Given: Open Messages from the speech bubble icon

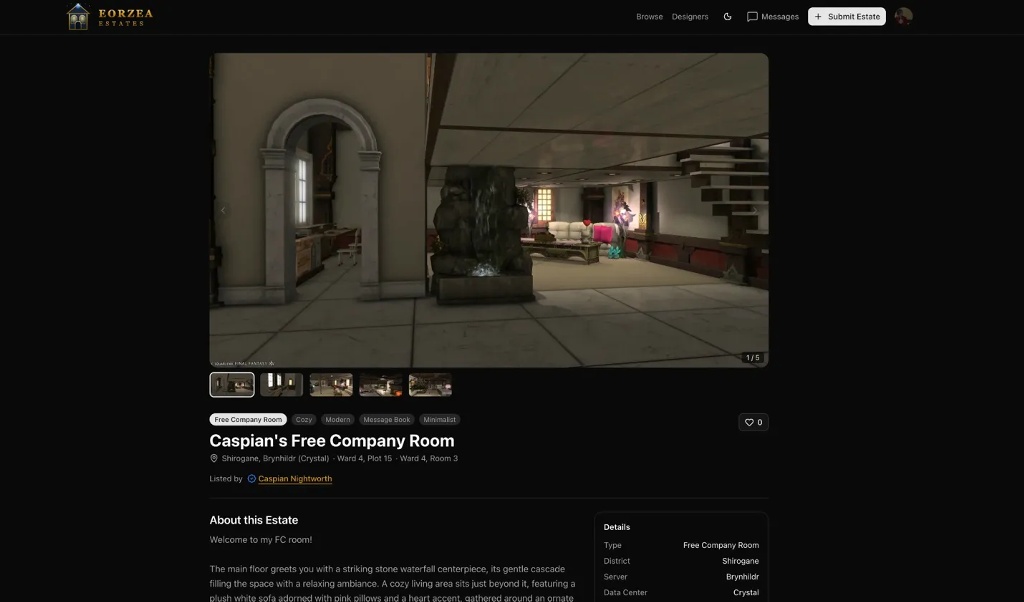Looking at the screenshot, I should tap(752, 17).
